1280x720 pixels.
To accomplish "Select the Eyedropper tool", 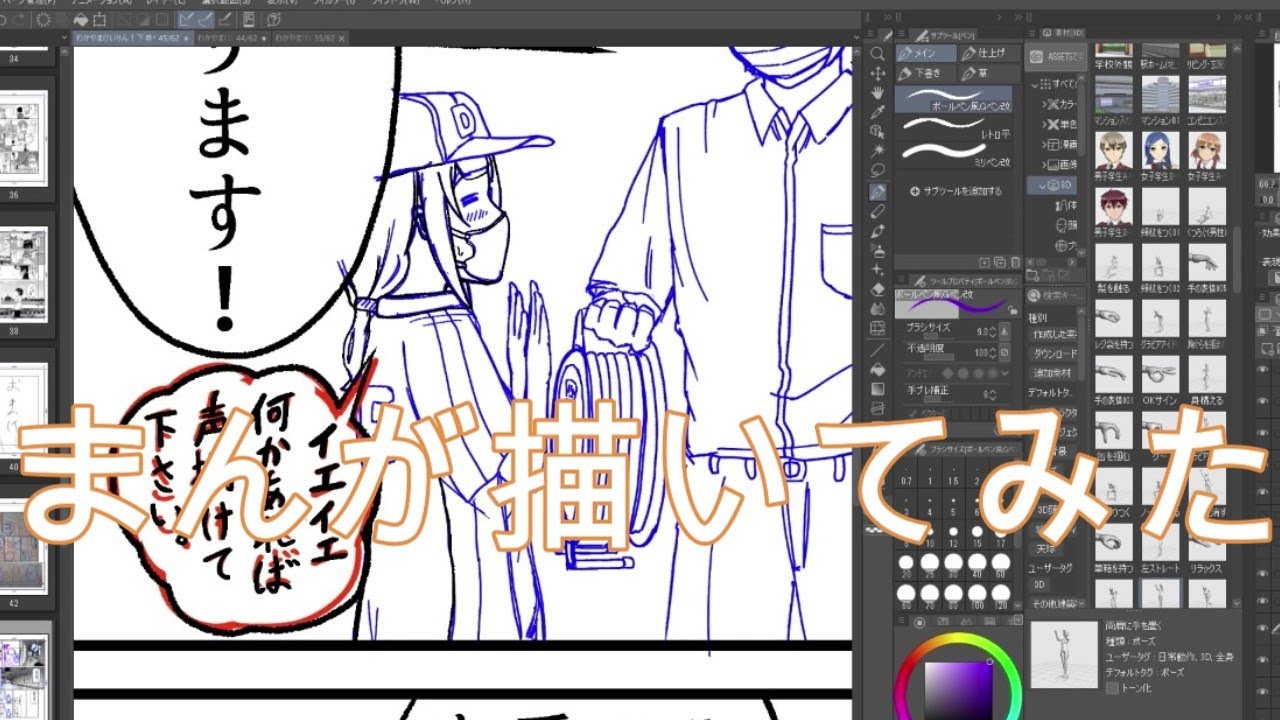I will tap(878, 112).
